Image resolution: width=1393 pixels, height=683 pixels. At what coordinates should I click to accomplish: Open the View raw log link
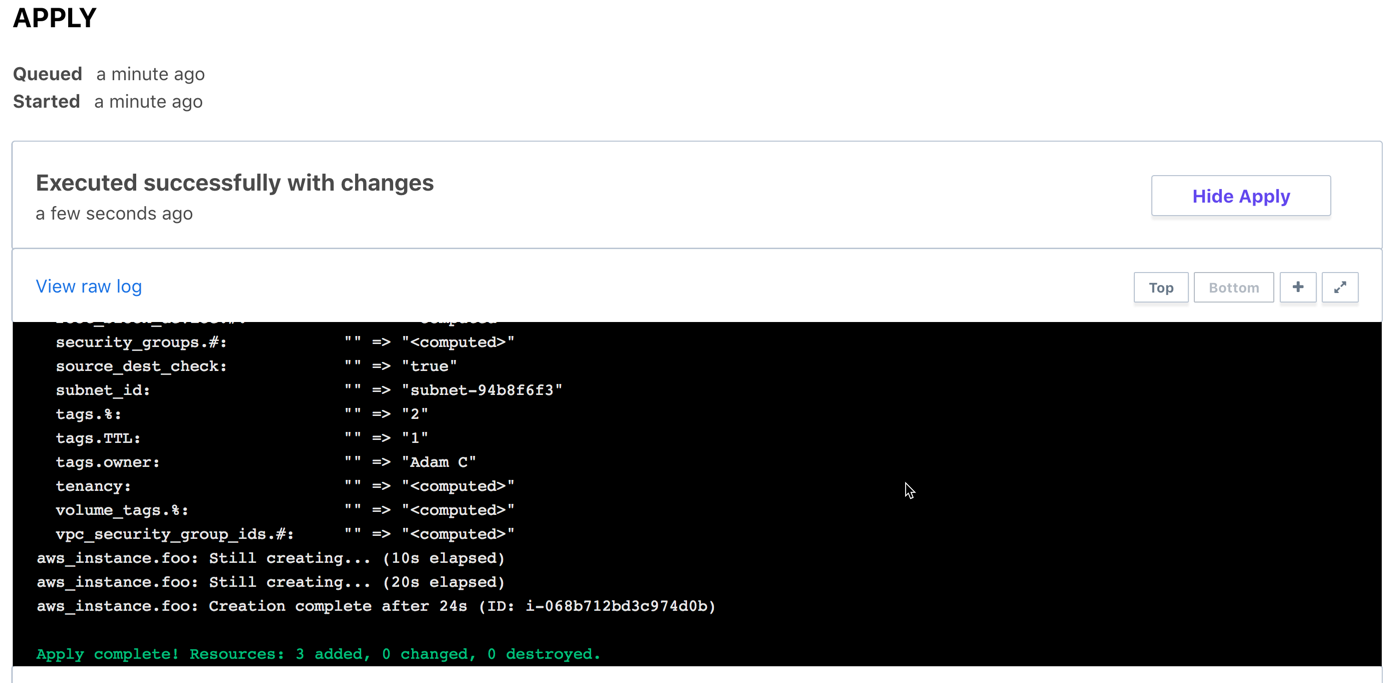tap(89, 286)
